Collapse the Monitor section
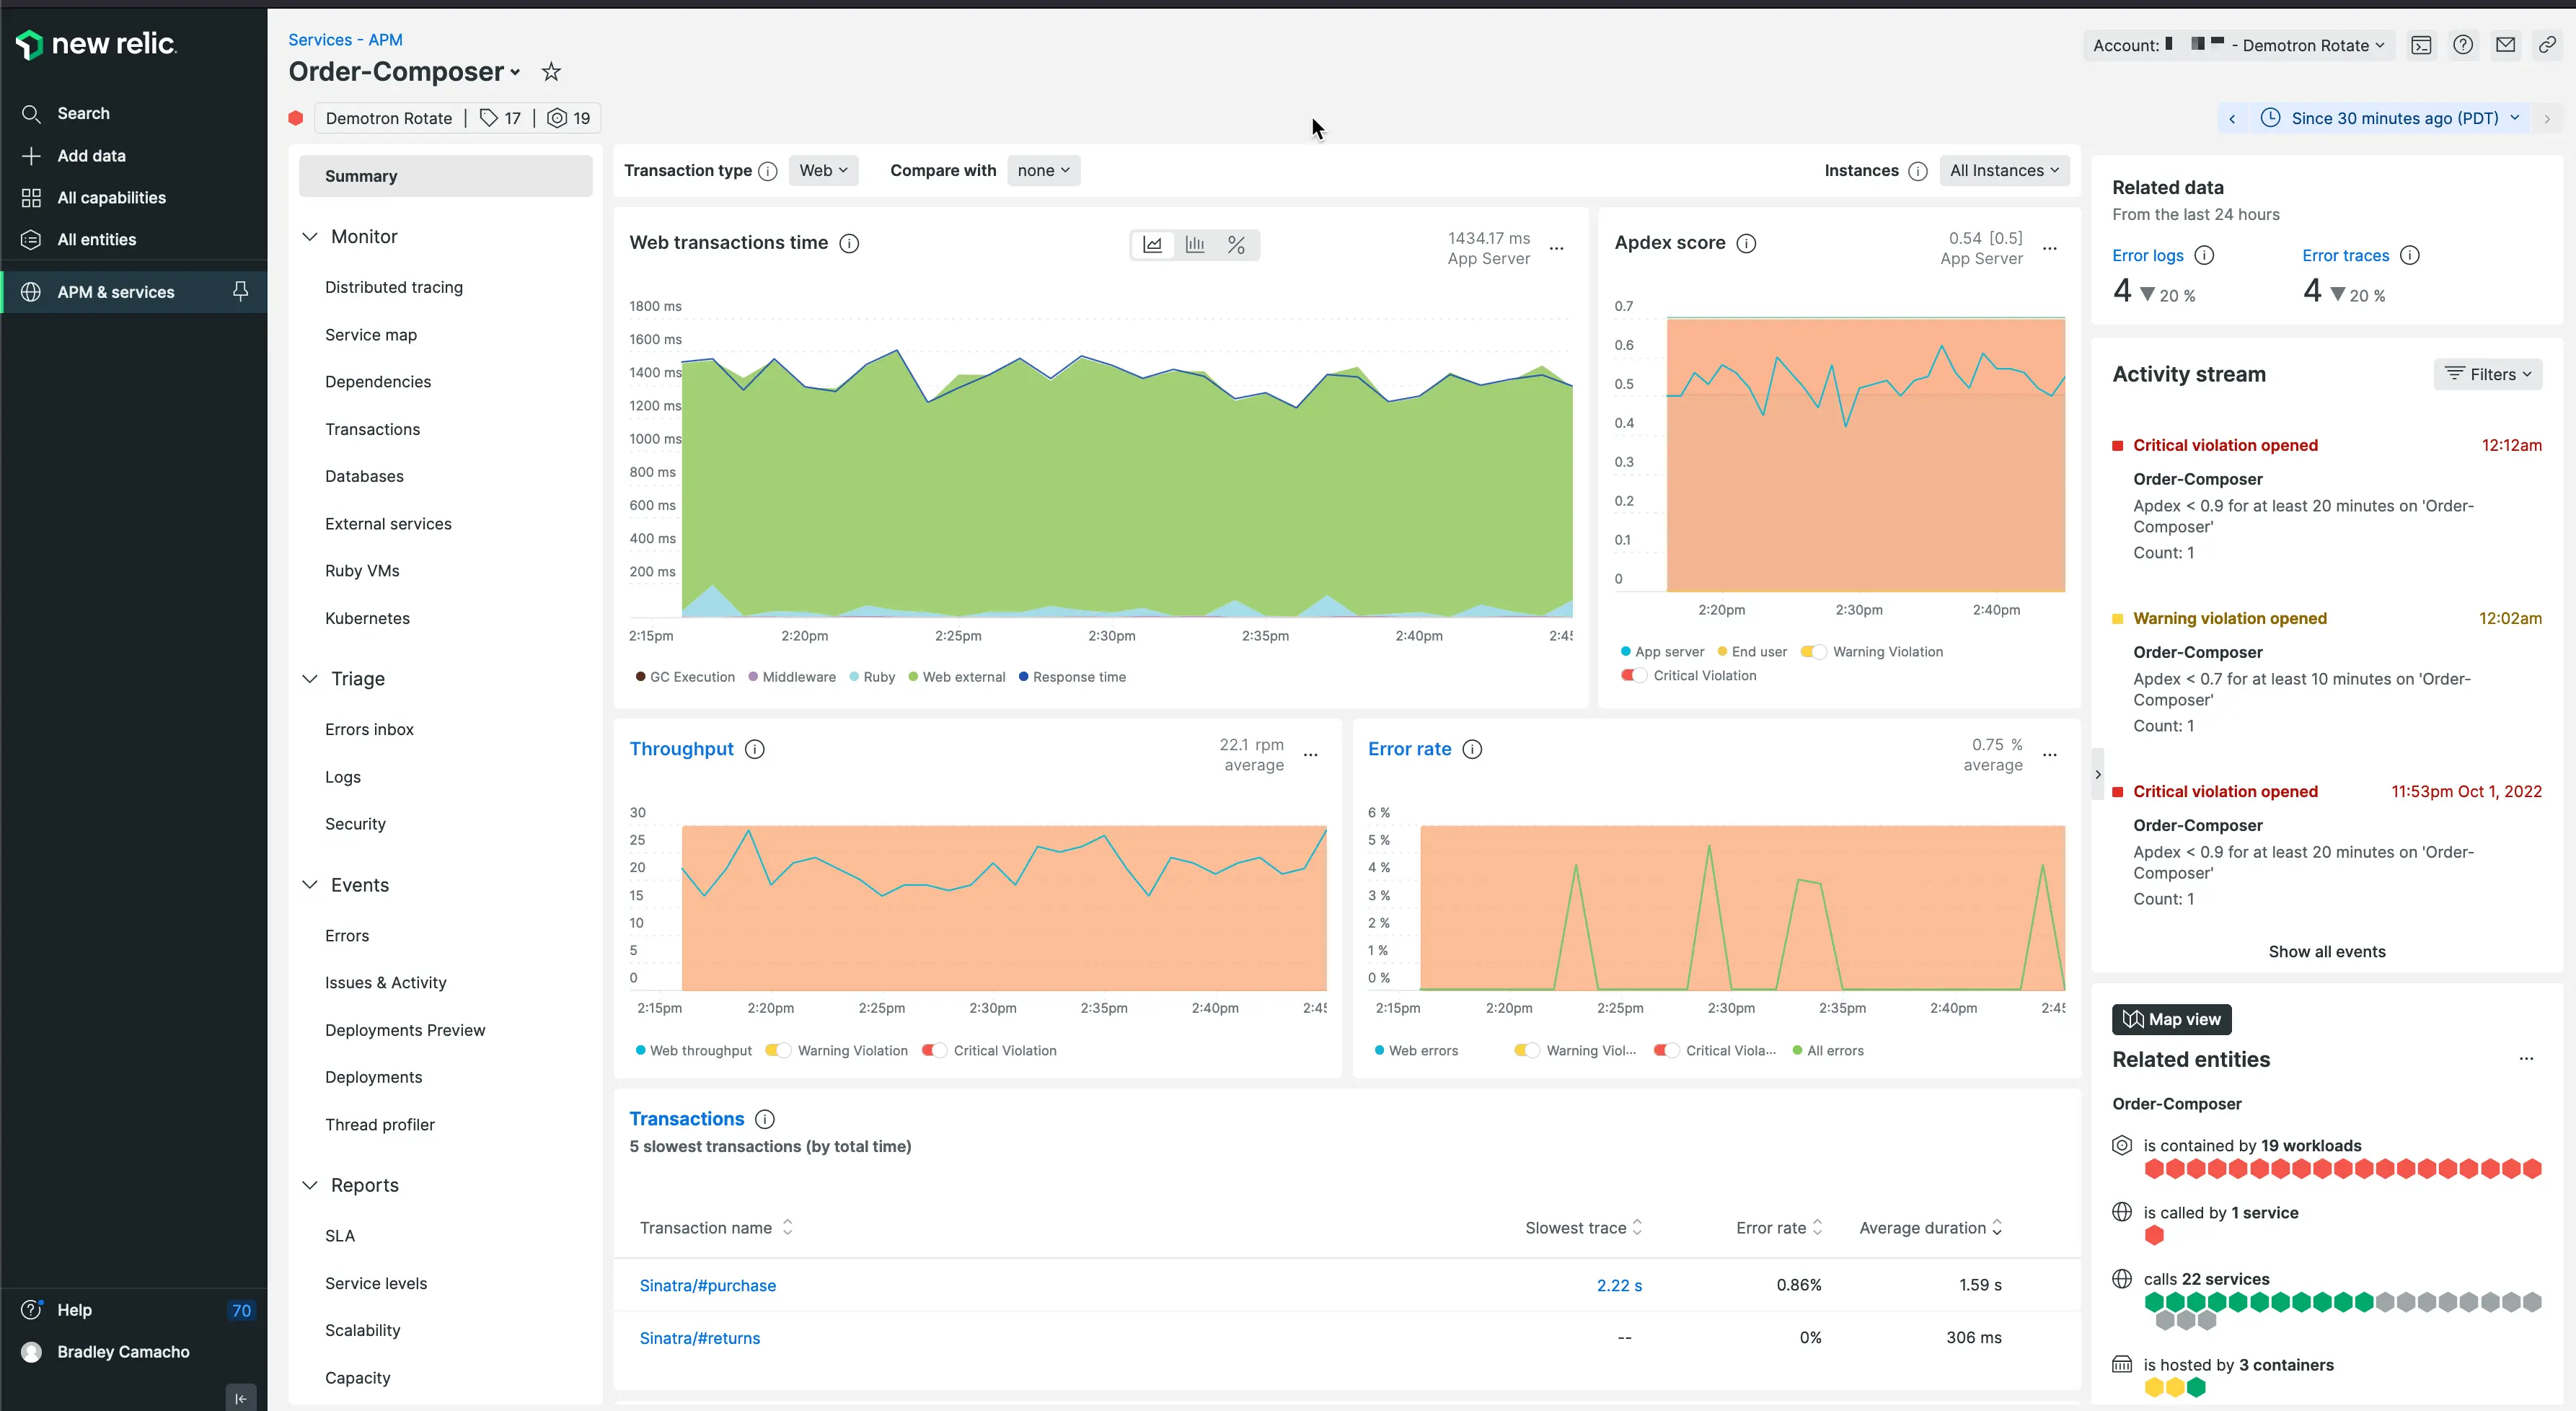2576x1411 pixels. 310,236
